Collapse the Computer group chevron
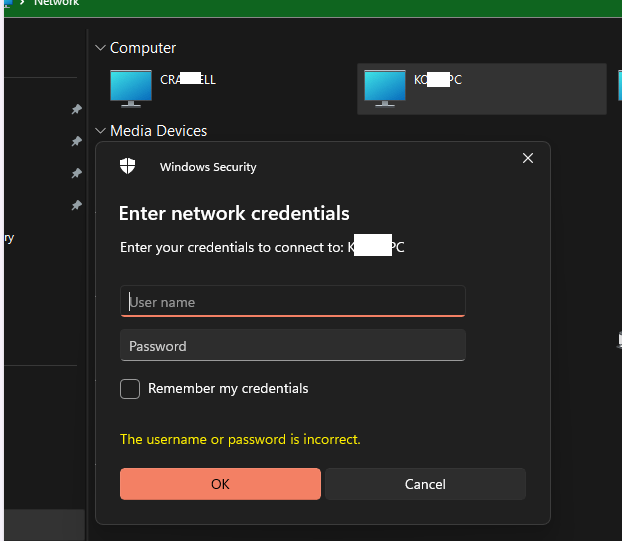Image resolution: width=623 pixels, height=541 pixels. click(x=101, y=48)
